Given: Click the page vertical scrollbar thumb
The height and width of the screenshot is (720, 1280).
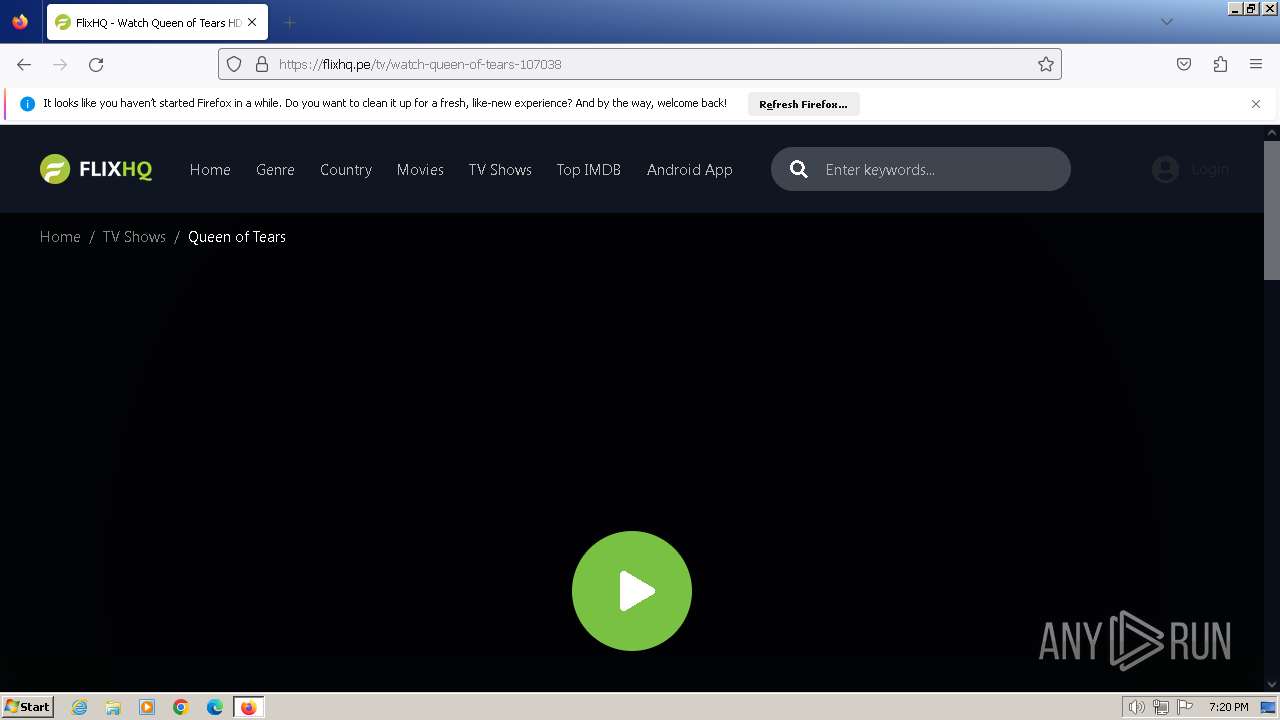Looking at the screenshot, I should point(1272,210).
